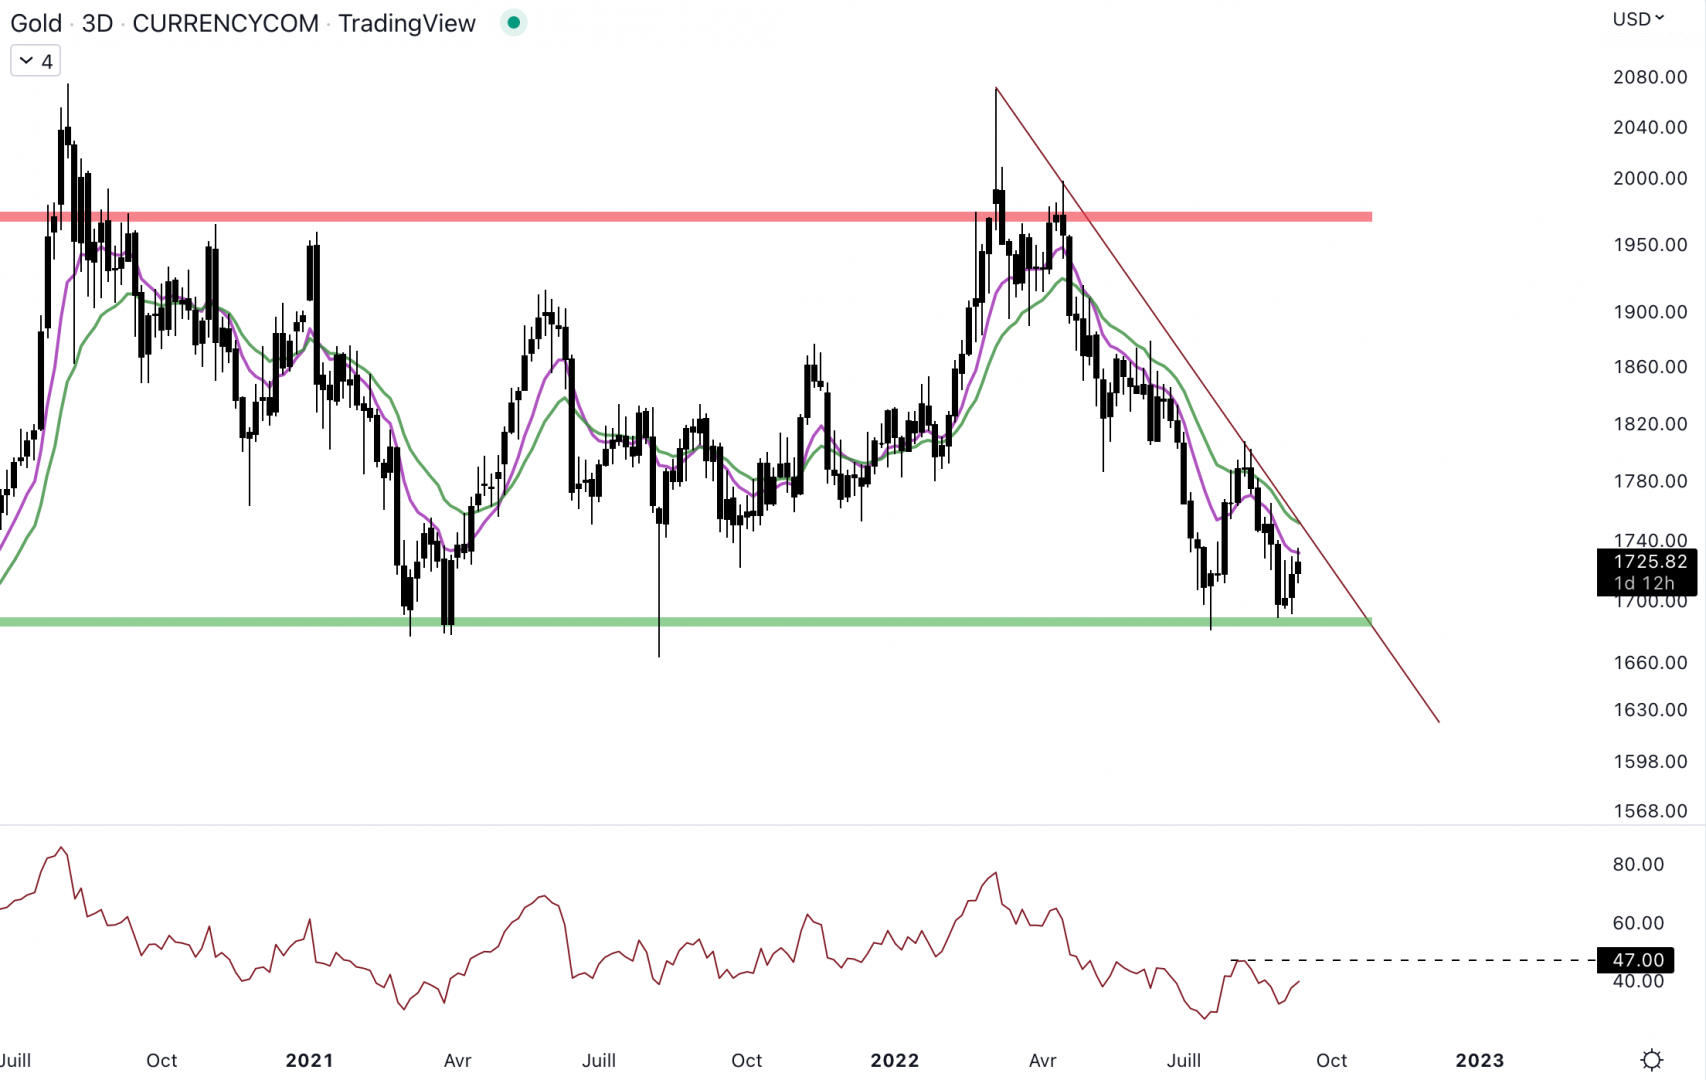The width and height of the screenshot is (1706, 1080).
Task: Click the 1860.00 price axis label
Action: tap(1650, 367)
